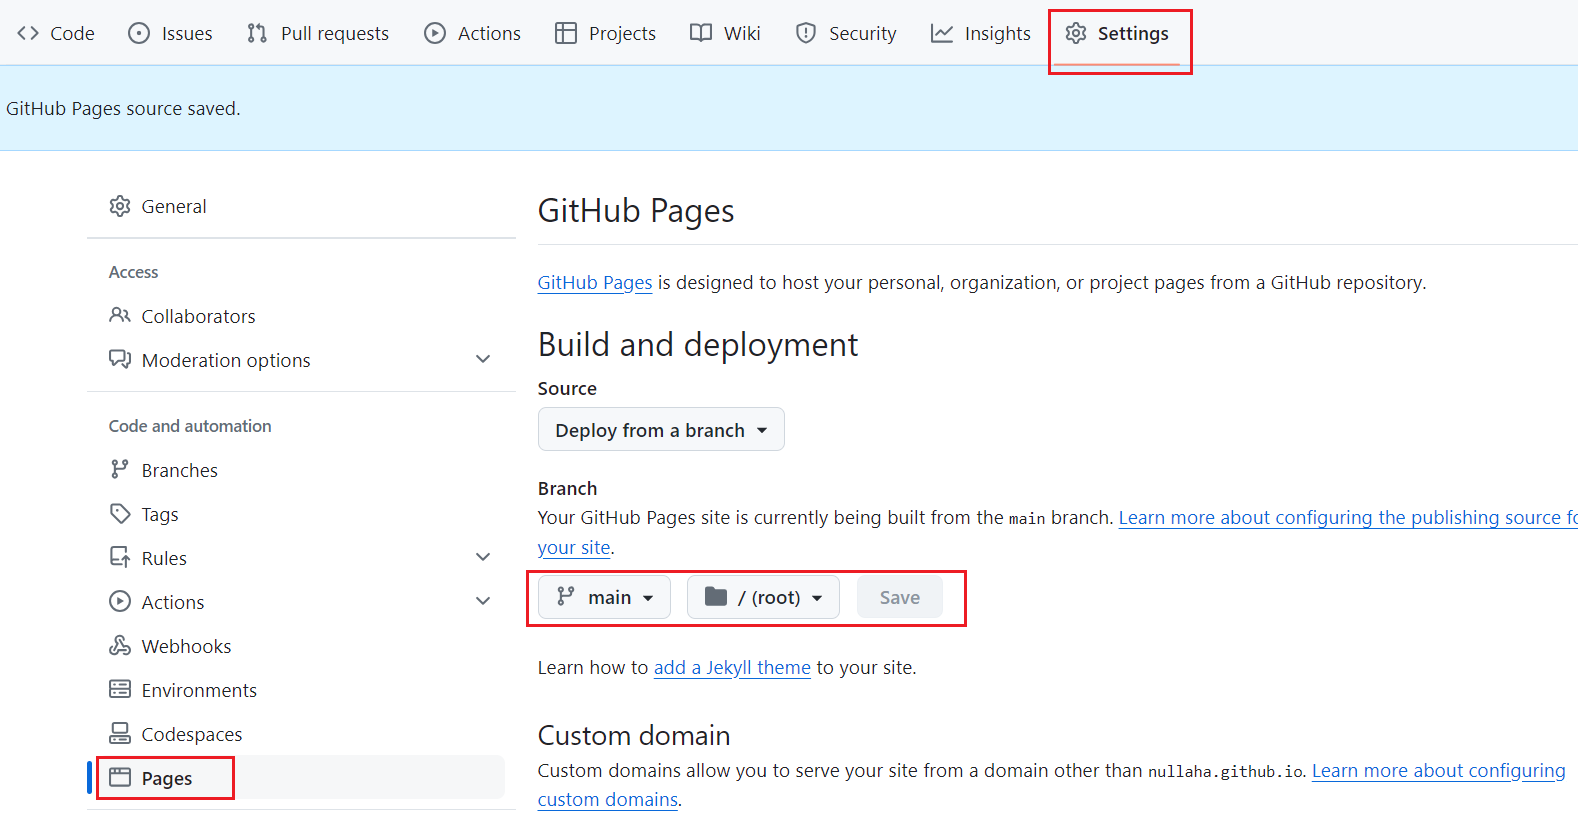The width and height of the screenshot is (1578, 814).
Task: Click the Wiki book icon
Action: (x=701, y=33)
